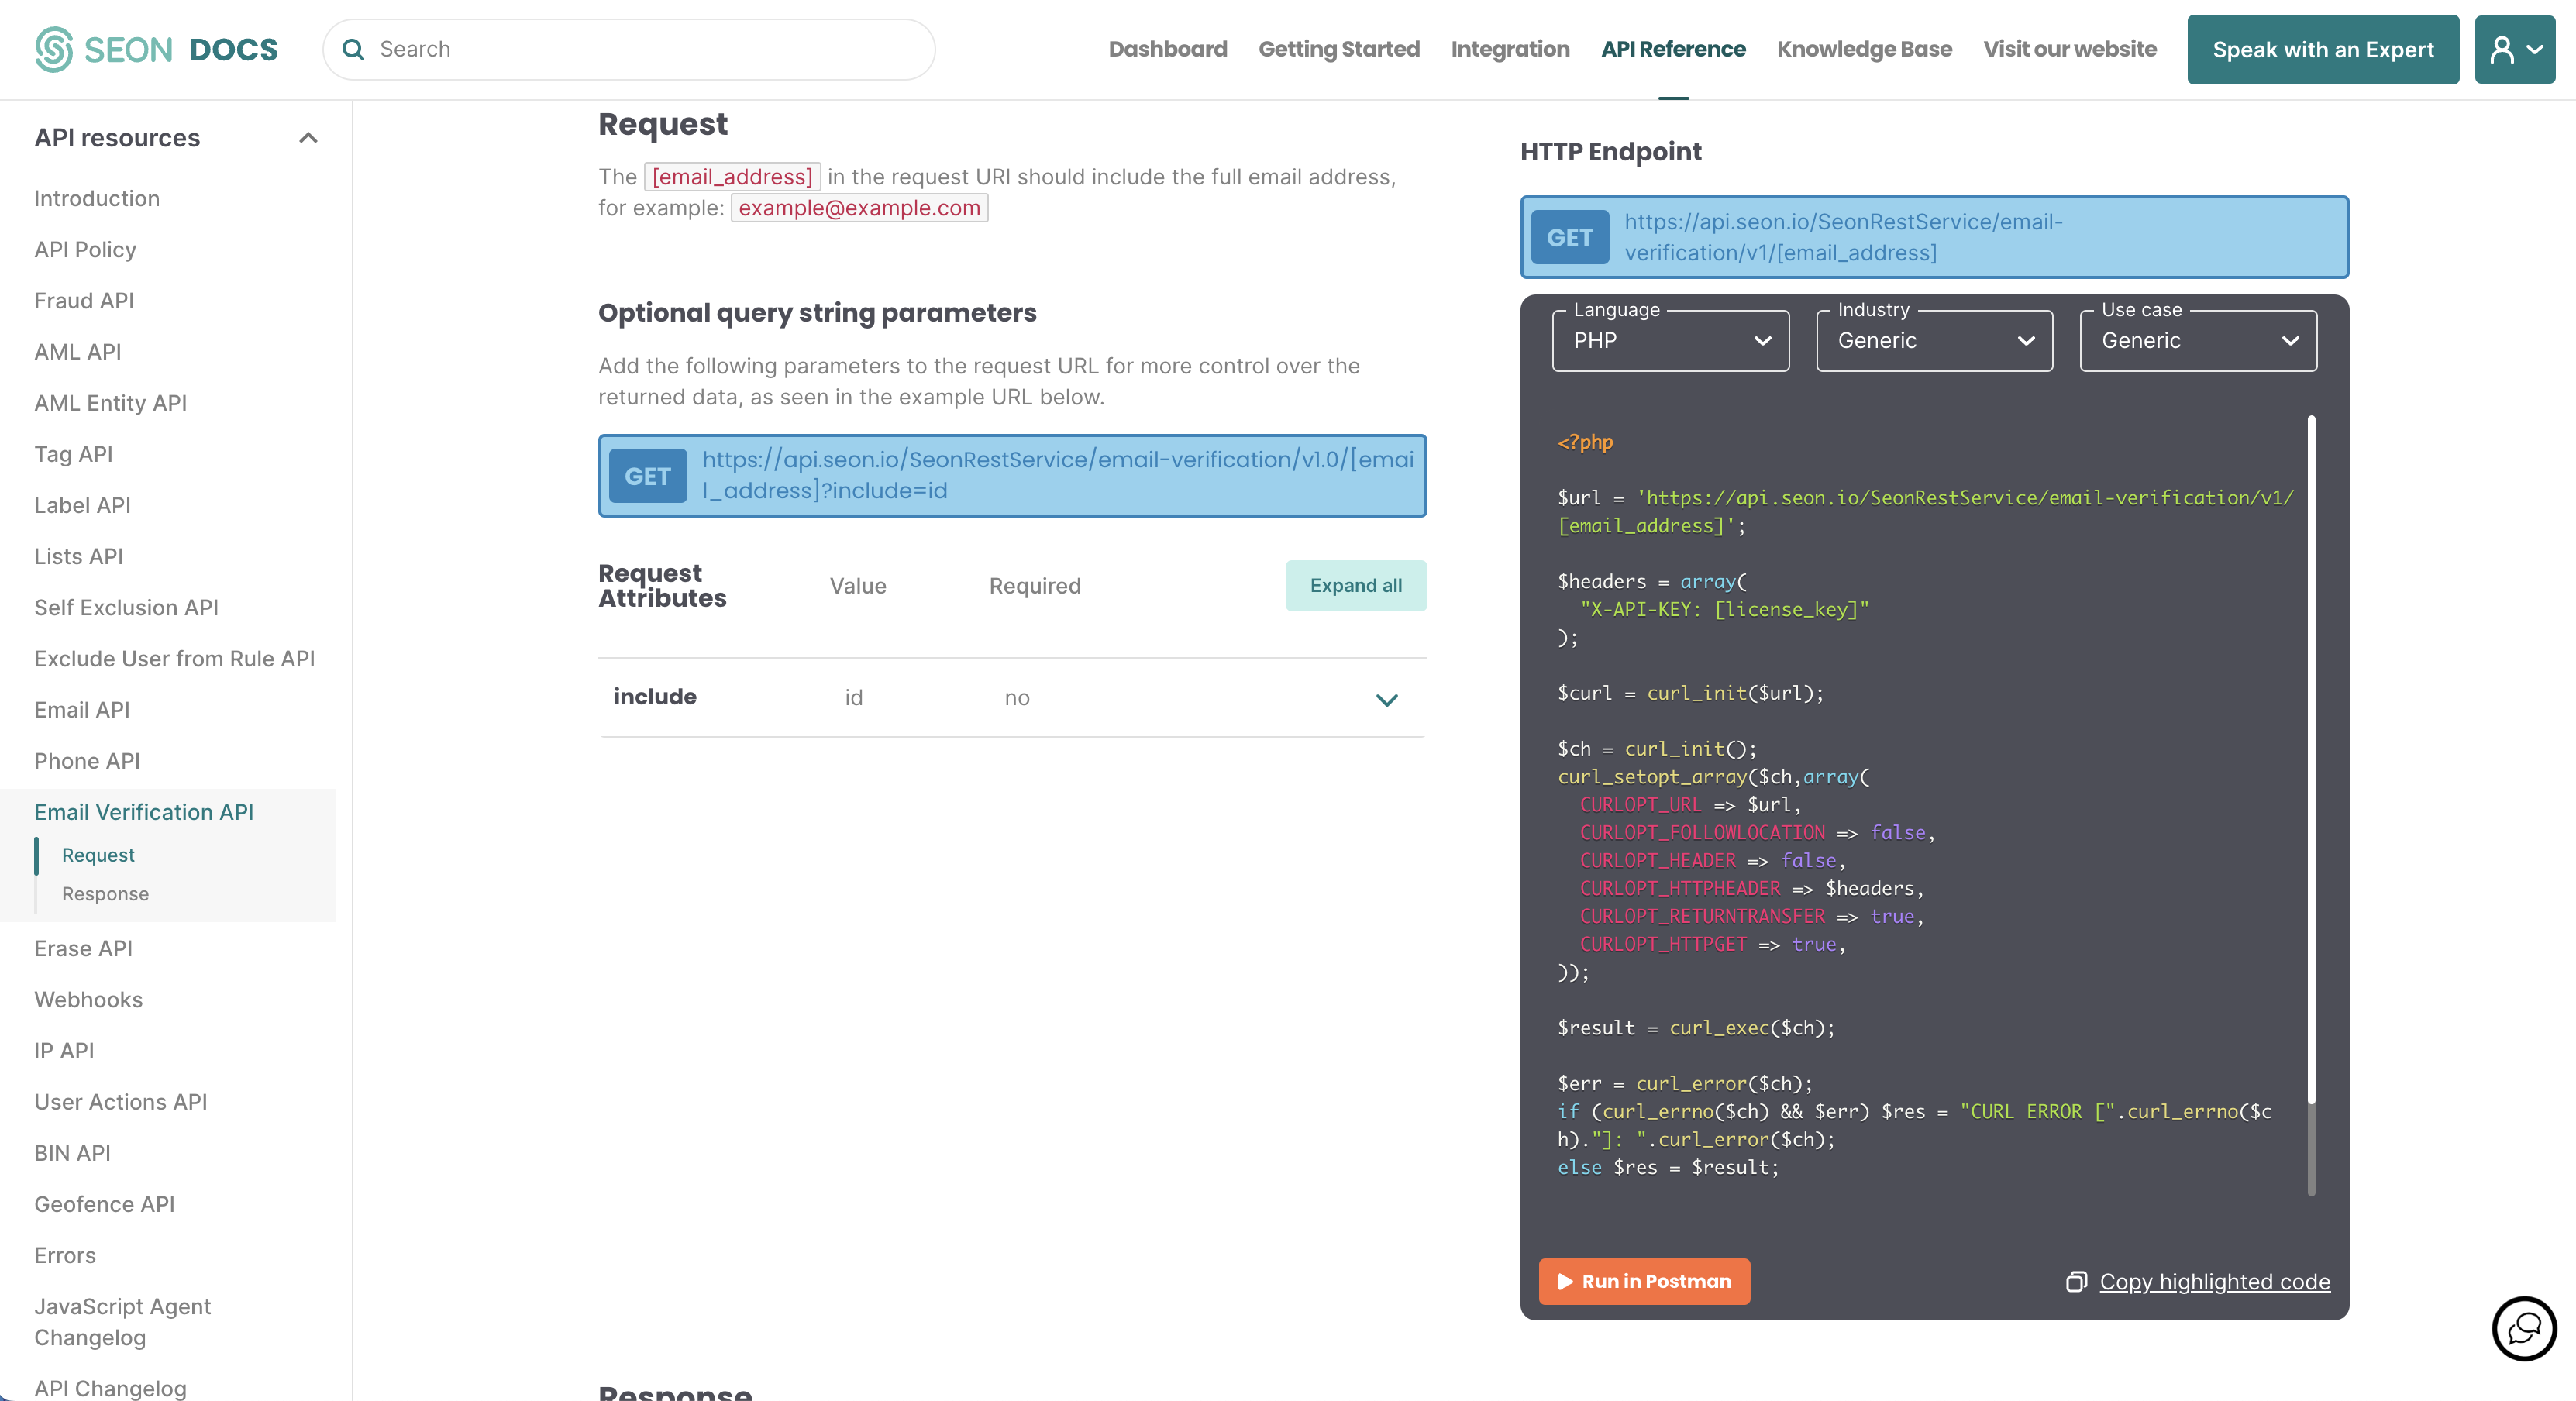The height and width of the screenshot is (1401, 2576).
Task: Open Erase API in the sidebar
Action: click(83, 948)
